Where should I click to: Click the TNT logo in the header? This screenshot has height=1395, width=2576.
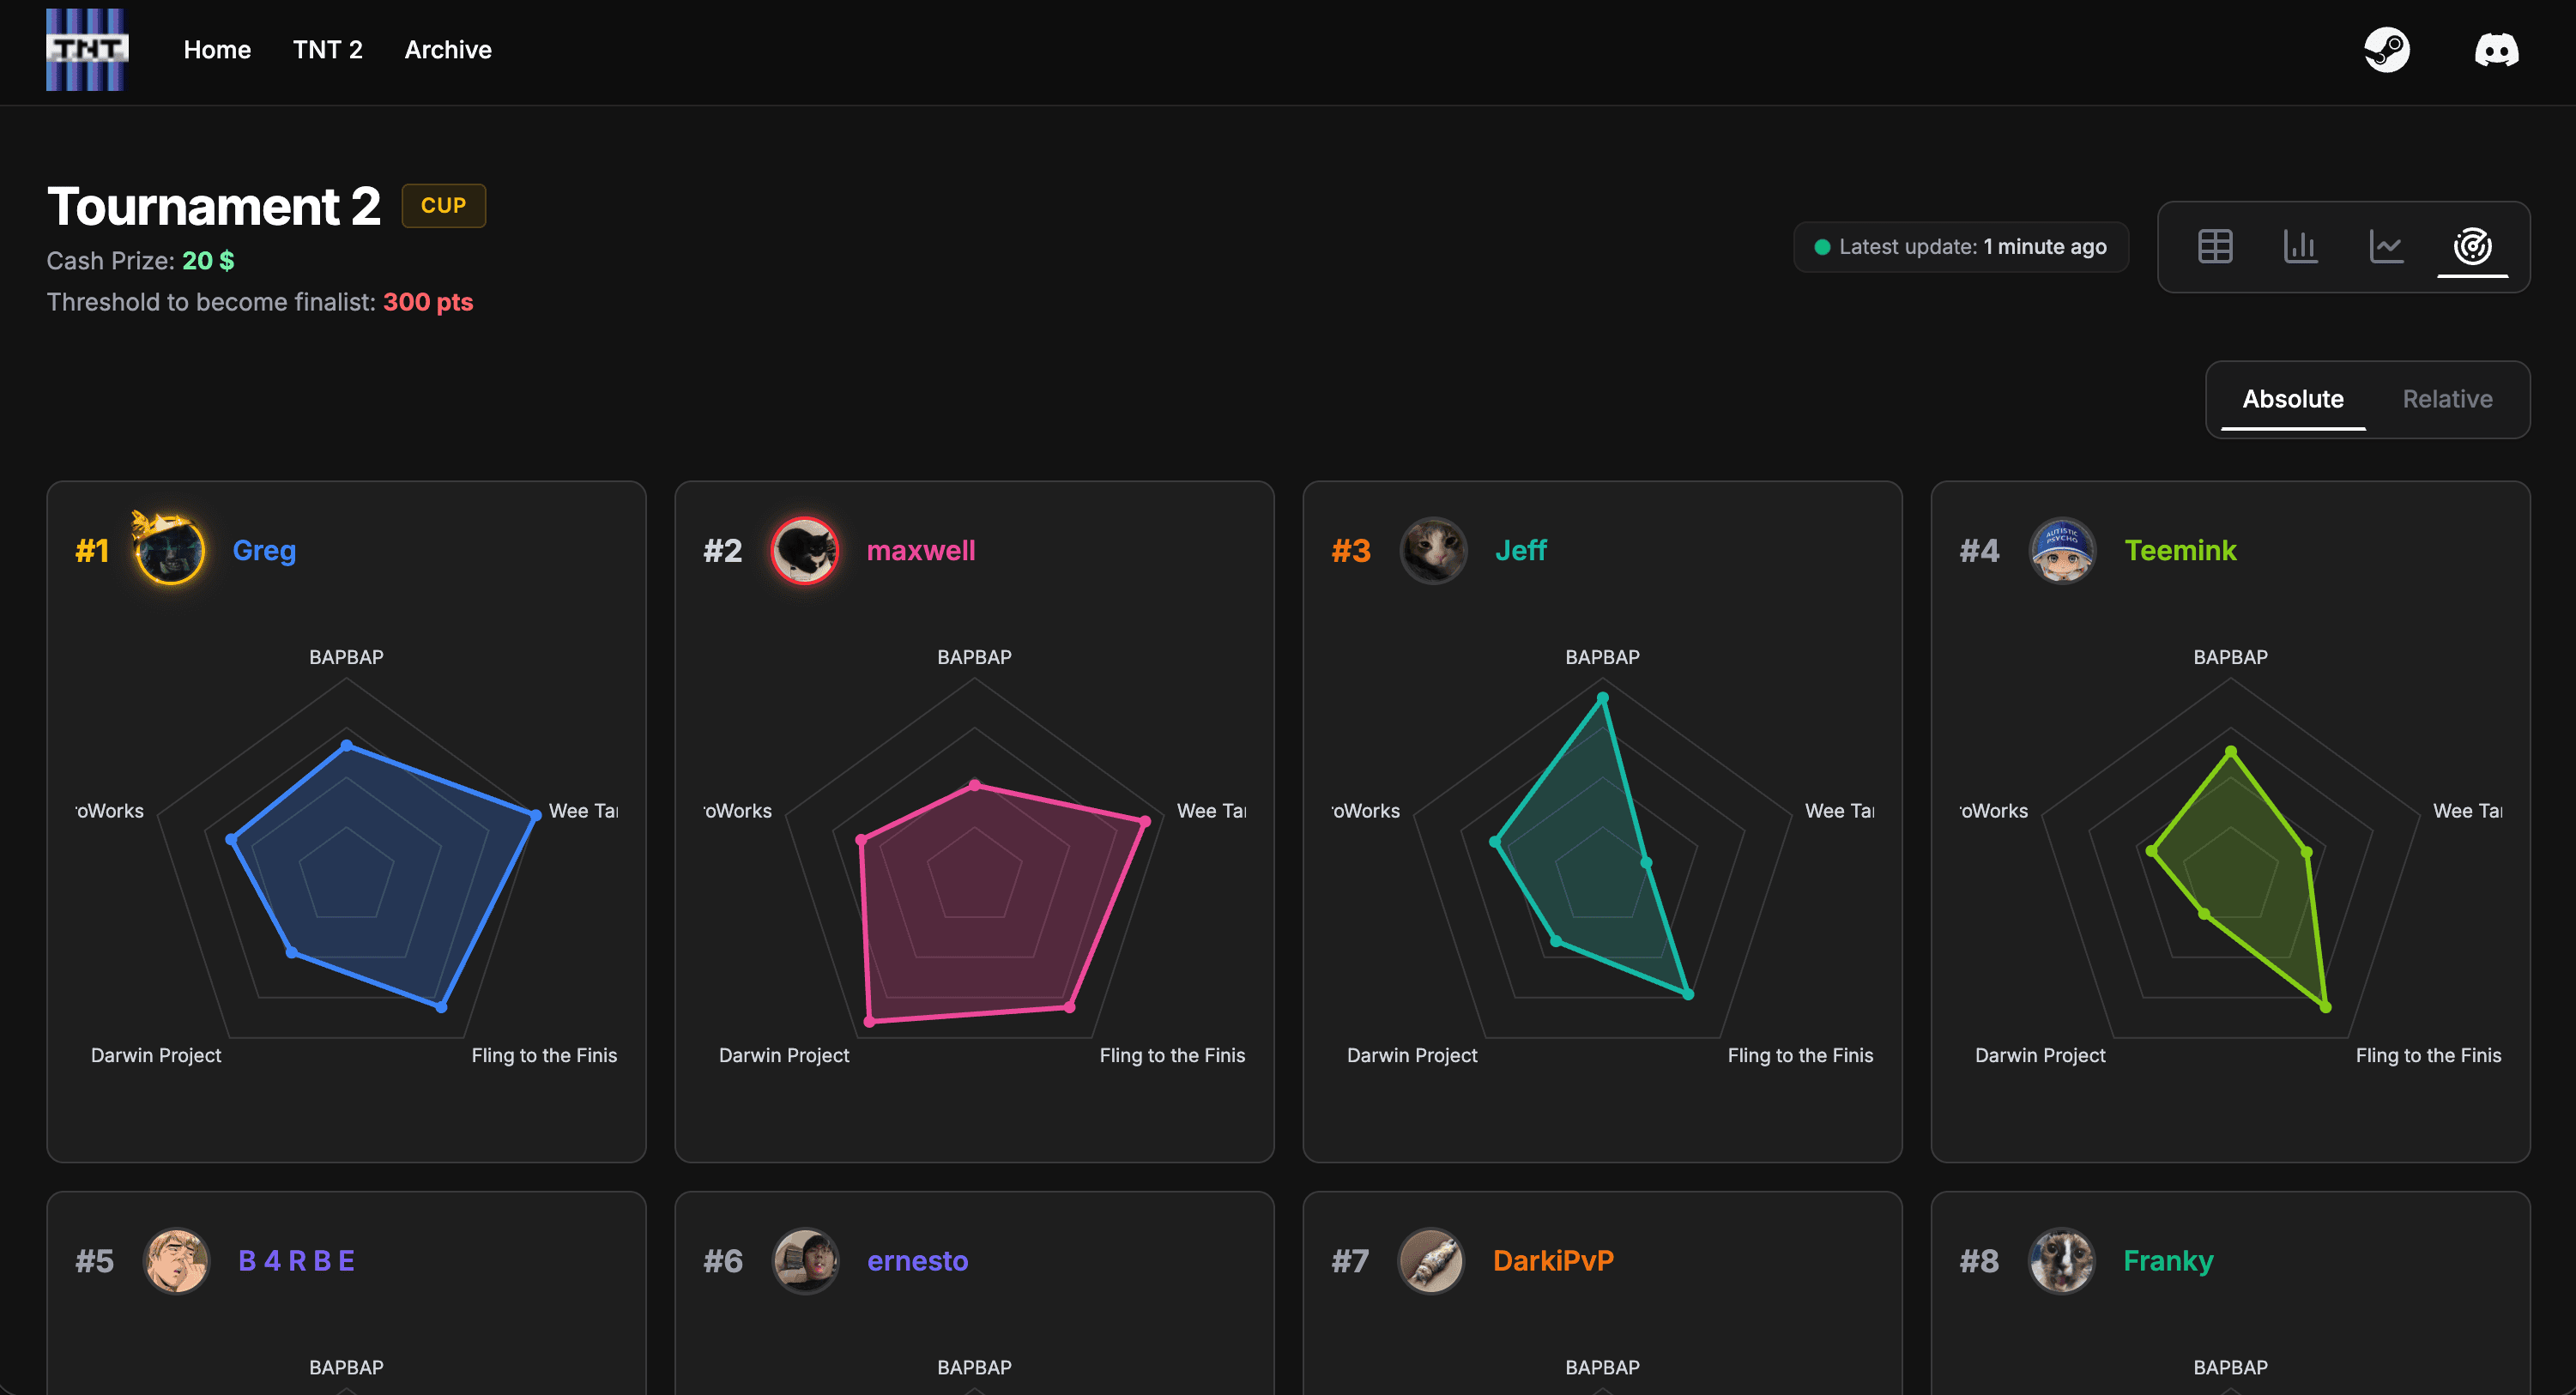[x=86, y=49]
